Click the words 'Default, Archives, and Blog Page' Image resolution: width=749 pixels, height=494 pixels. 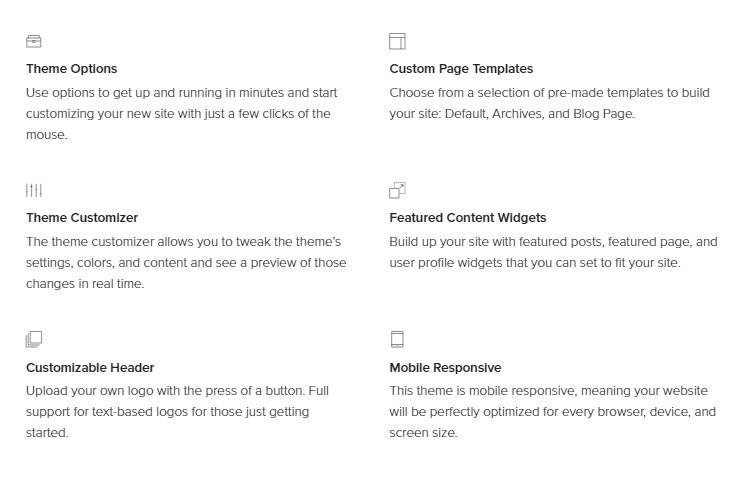pos(539,114)
